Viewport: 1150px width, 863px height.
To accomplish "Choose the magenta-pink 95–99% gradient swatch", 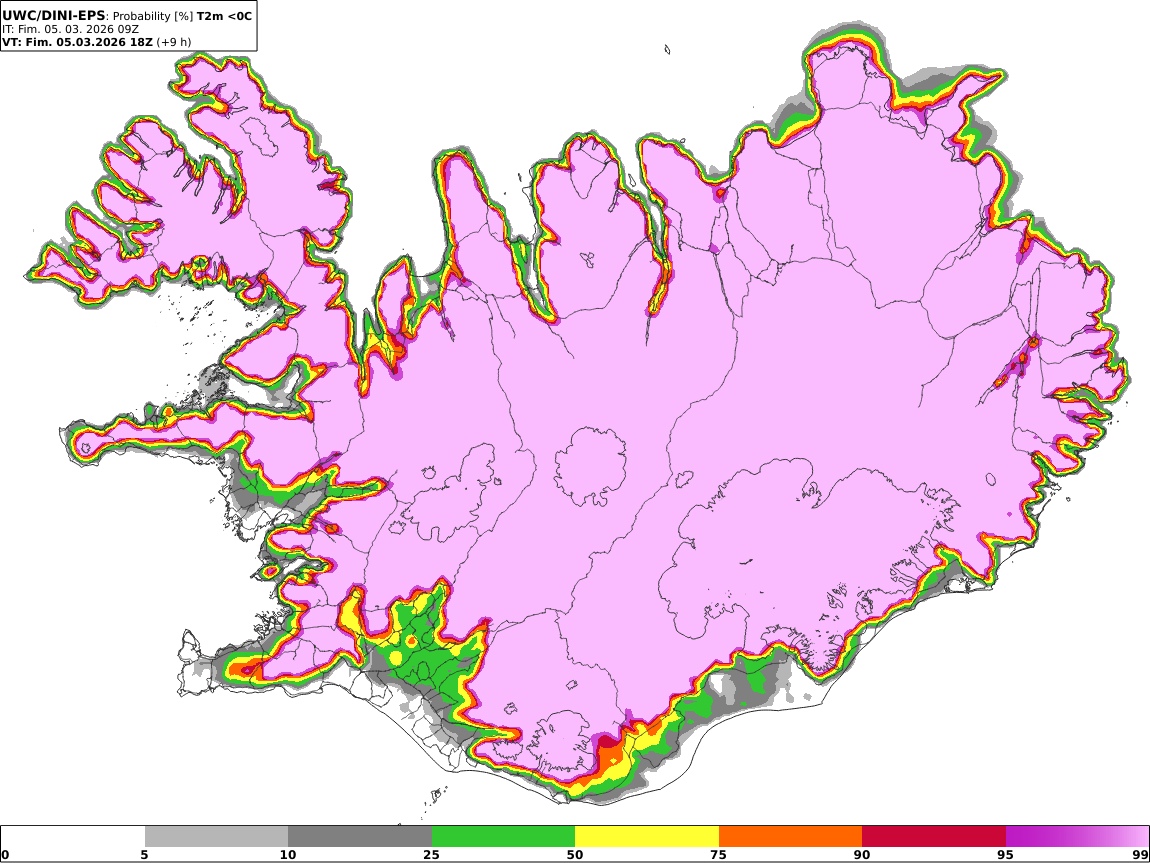I will click(x=1077, y=836).
